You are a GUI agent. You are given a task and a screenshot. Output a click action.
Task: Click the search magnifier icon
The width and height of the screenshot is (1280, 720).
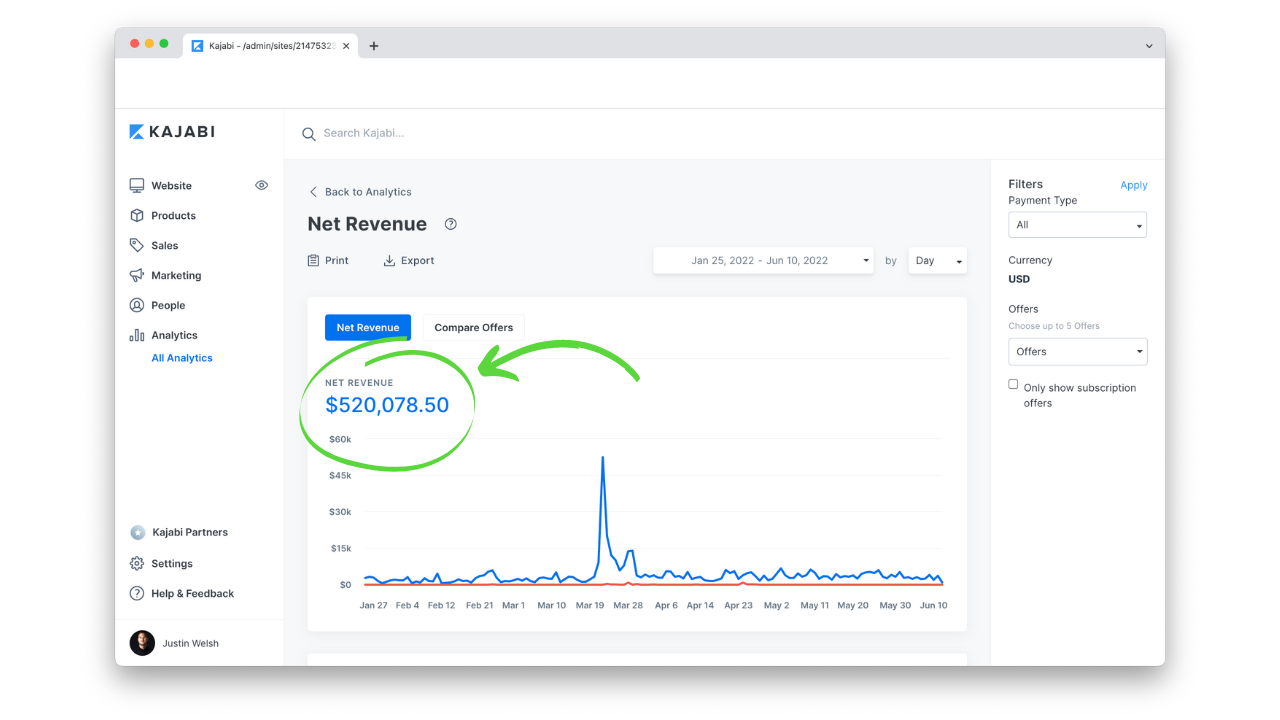coord(309,134)
